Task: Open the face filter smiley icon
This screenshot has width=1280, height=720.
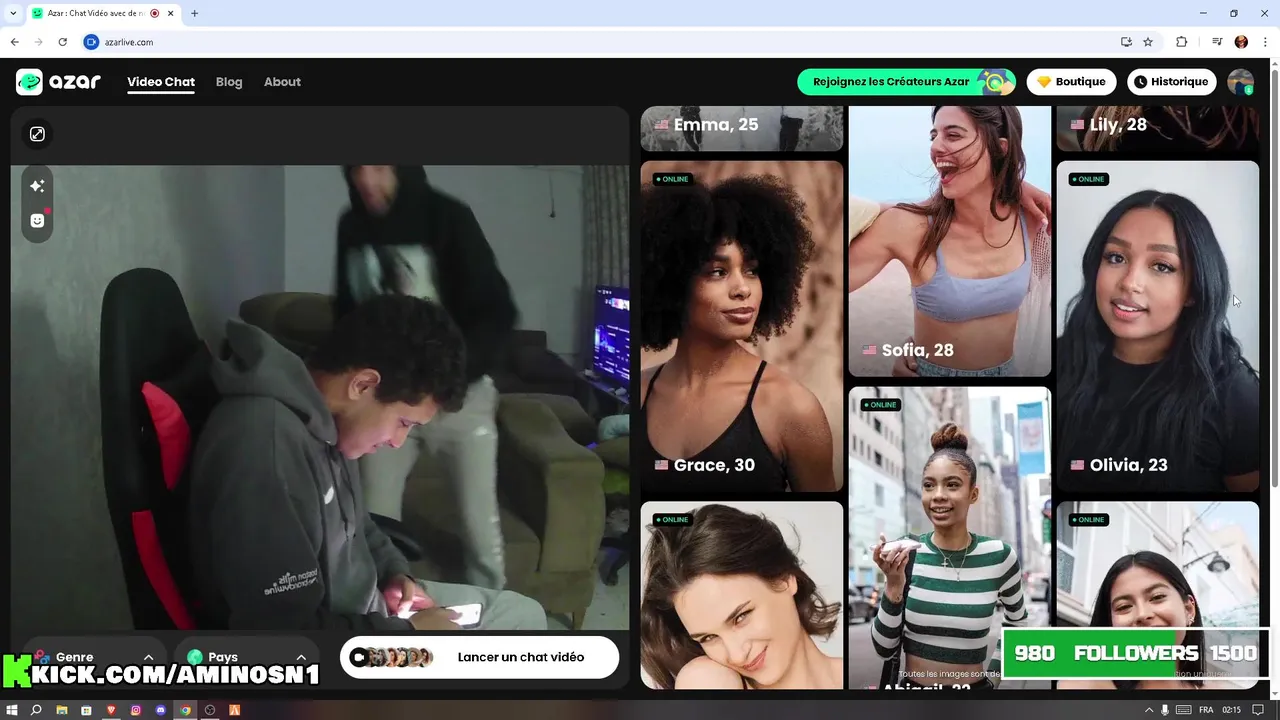Action: [37, 220]
